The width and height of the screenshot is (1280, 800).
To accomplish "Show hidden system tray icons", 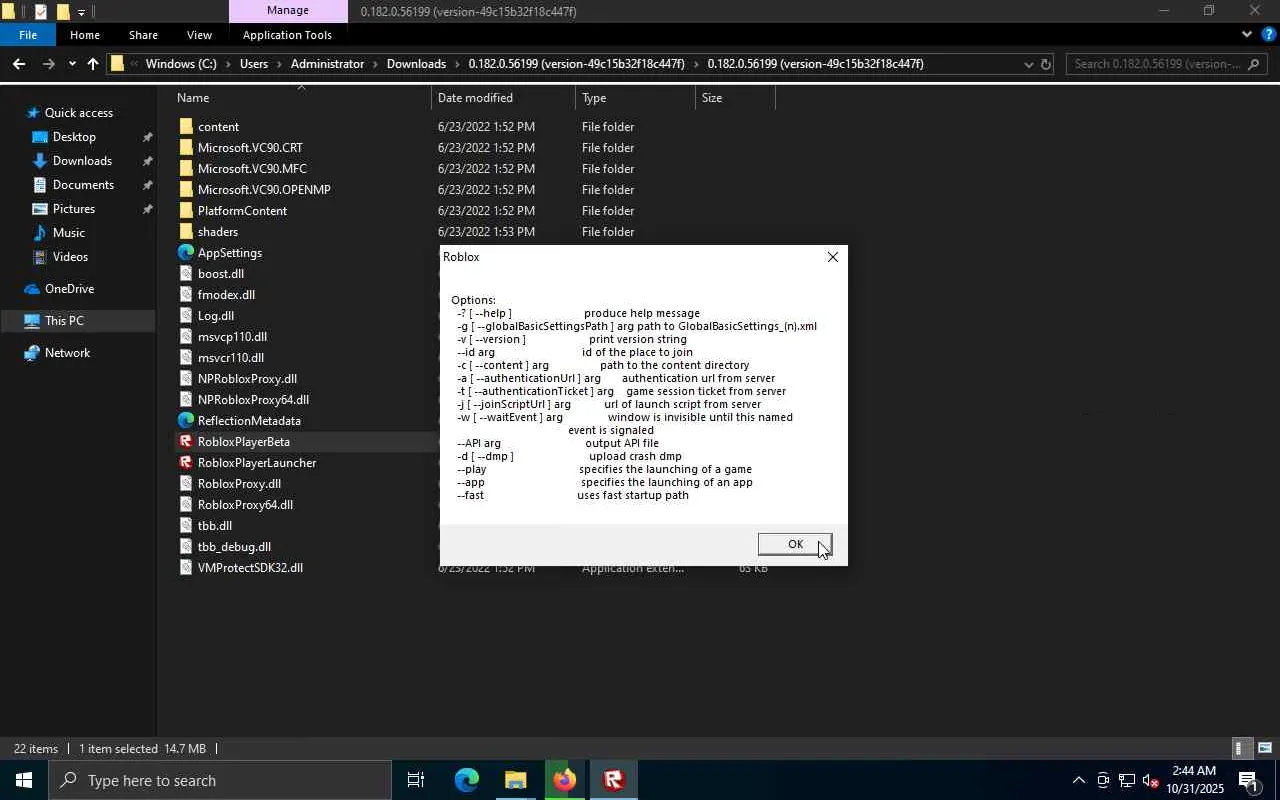I will click(x=1078, y=780).
